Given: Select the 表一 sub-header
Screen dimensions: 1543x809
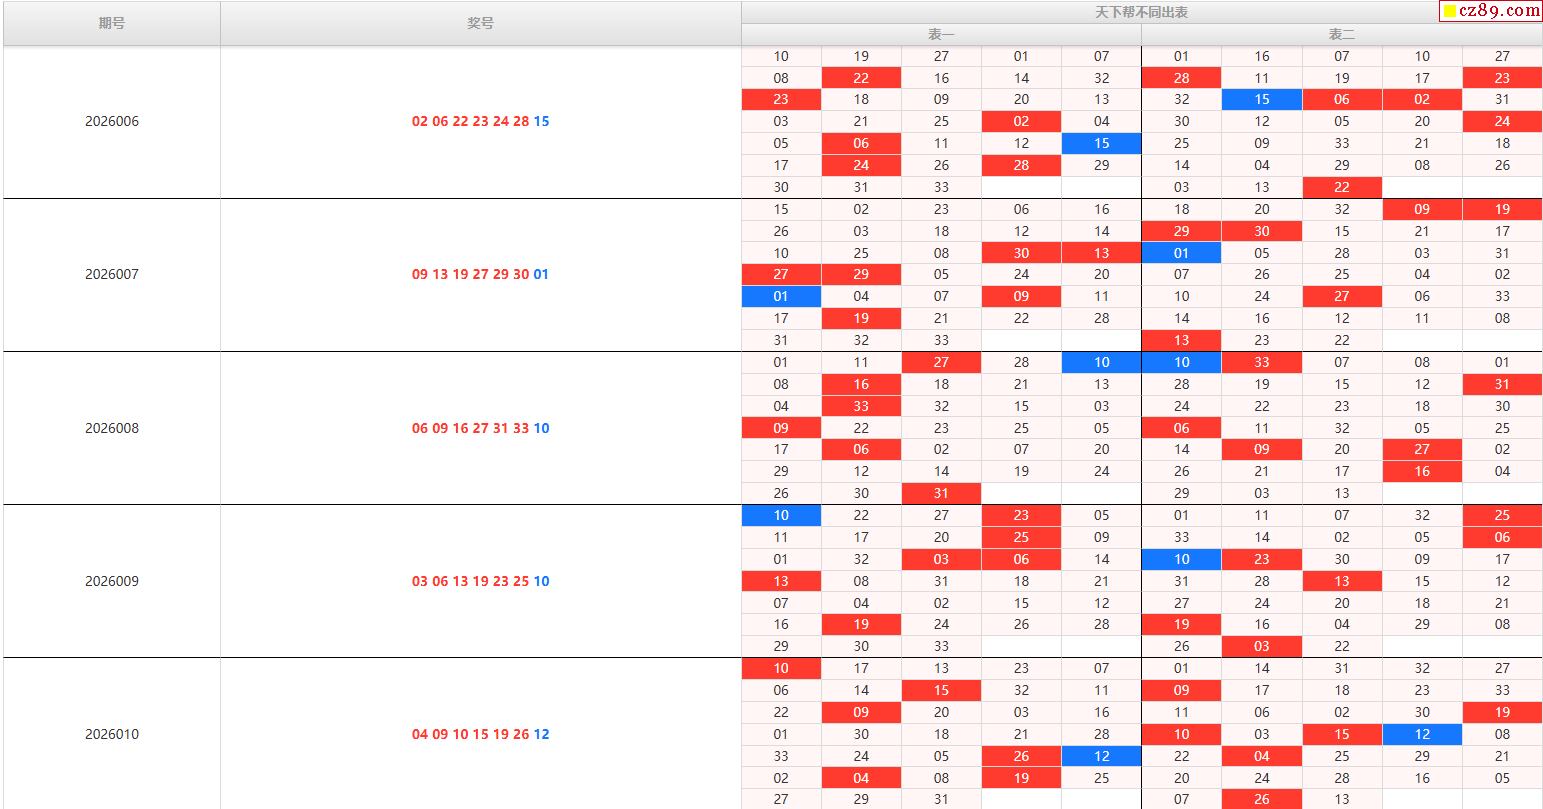Looking at the screenshot, I should pos(941,34).
